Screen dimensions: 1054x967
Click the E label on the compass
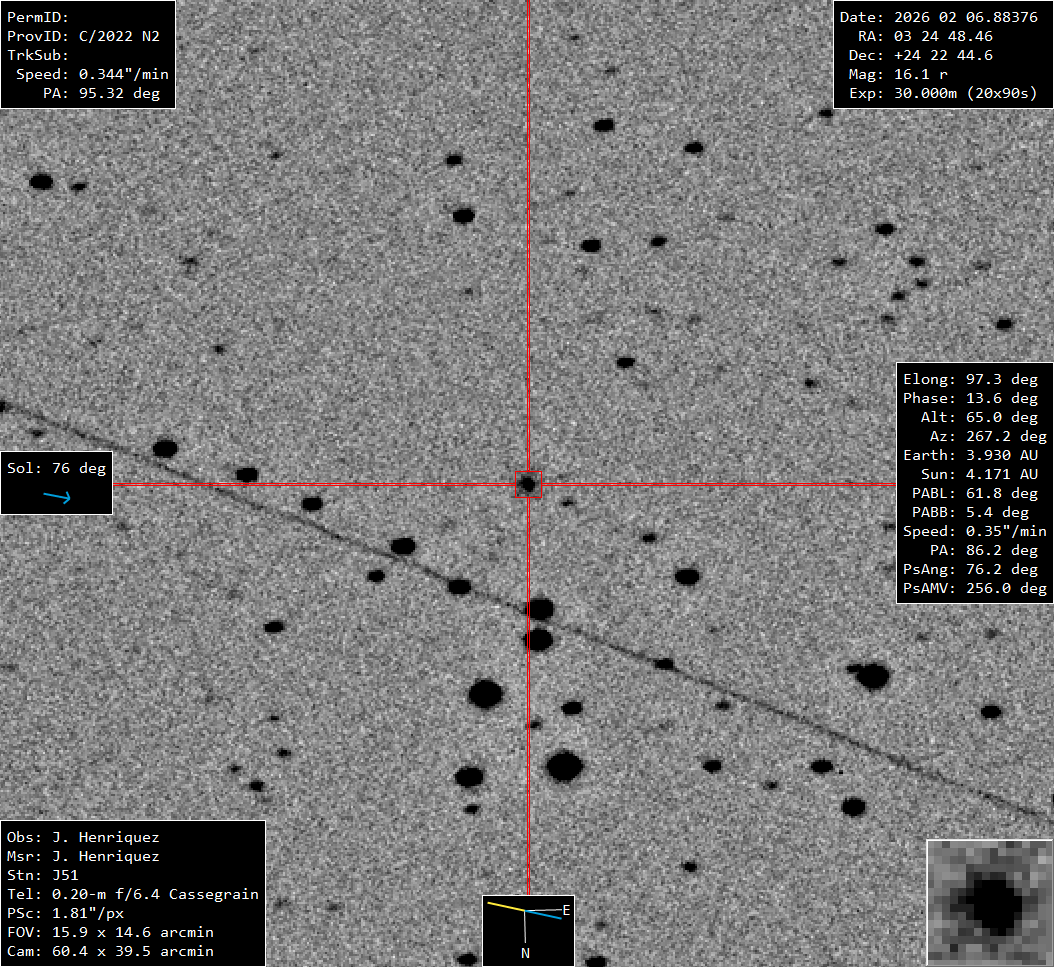[x=566, y=910]
